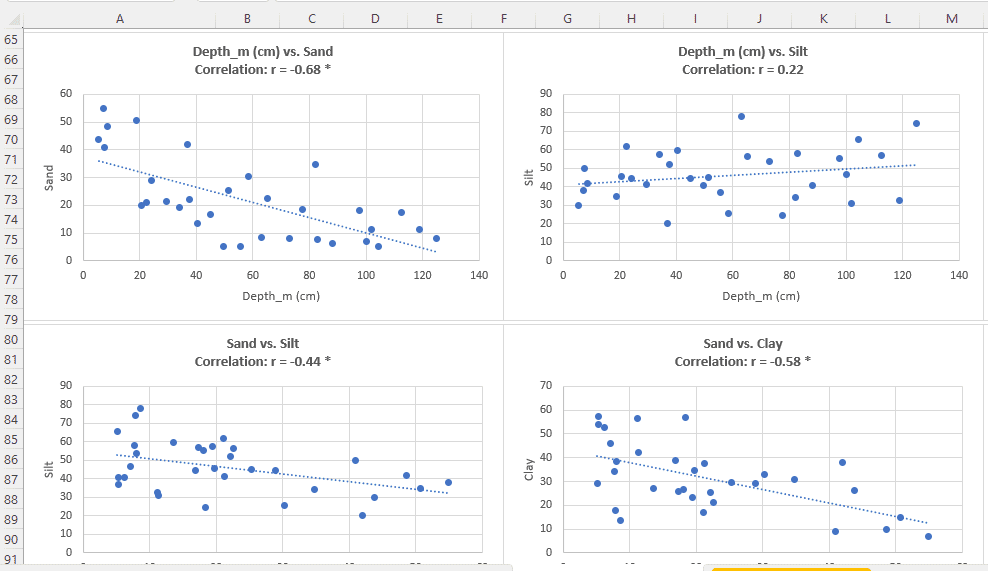Select row 65 header
988x571 pixels.
click(12, 40)
